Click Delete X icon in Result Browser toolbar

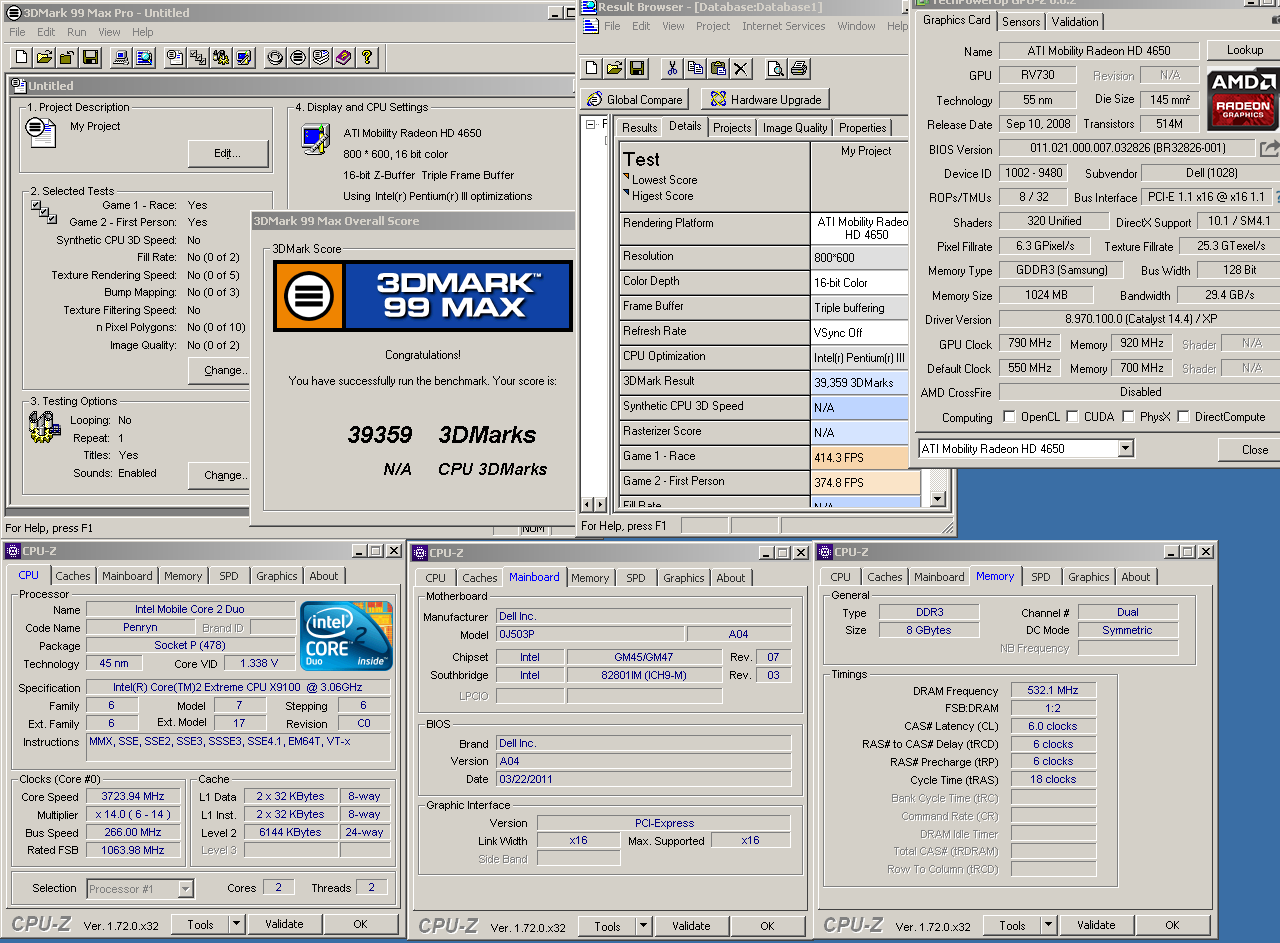pos(741,68)
